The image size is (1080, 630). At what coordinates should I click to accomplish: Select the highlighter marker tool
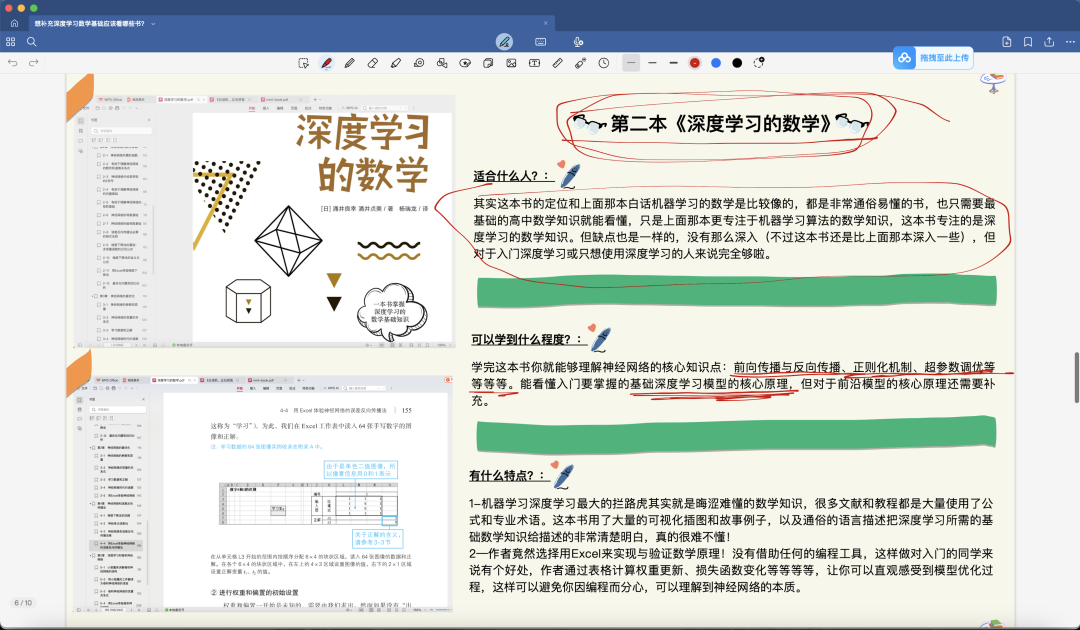point(395,63)
